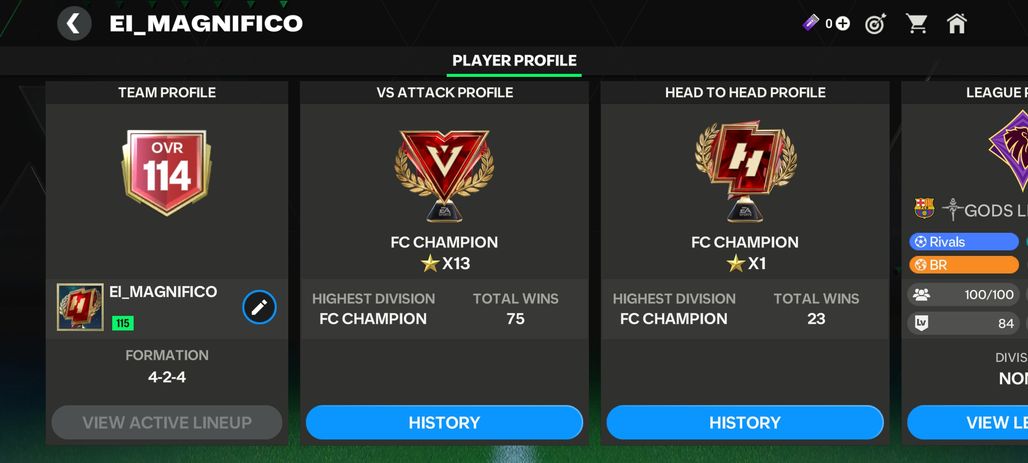Return to the home screen icon
Image resolution: width=1028 pixels, height=463 pixels.
pyautogui.click(x=957, y=24)
